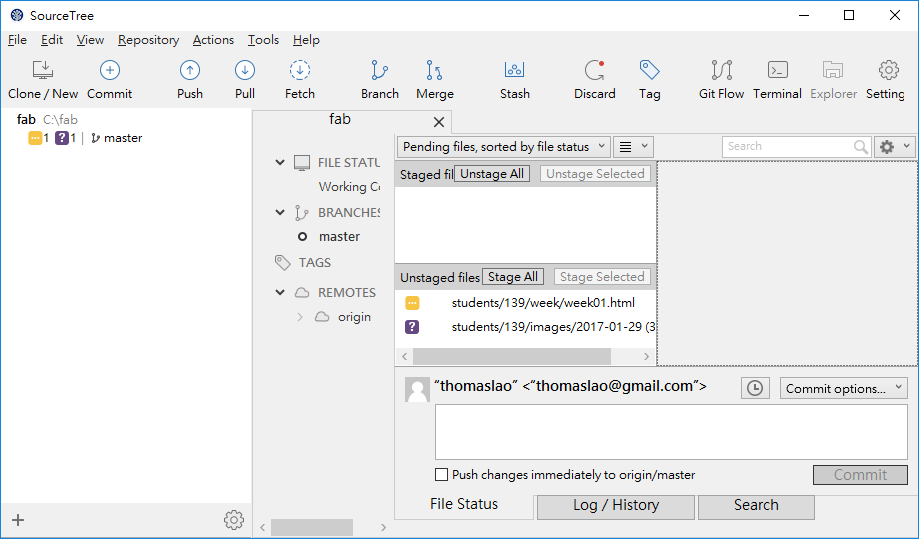Click the TAGS section tag icon

point(282,262)
